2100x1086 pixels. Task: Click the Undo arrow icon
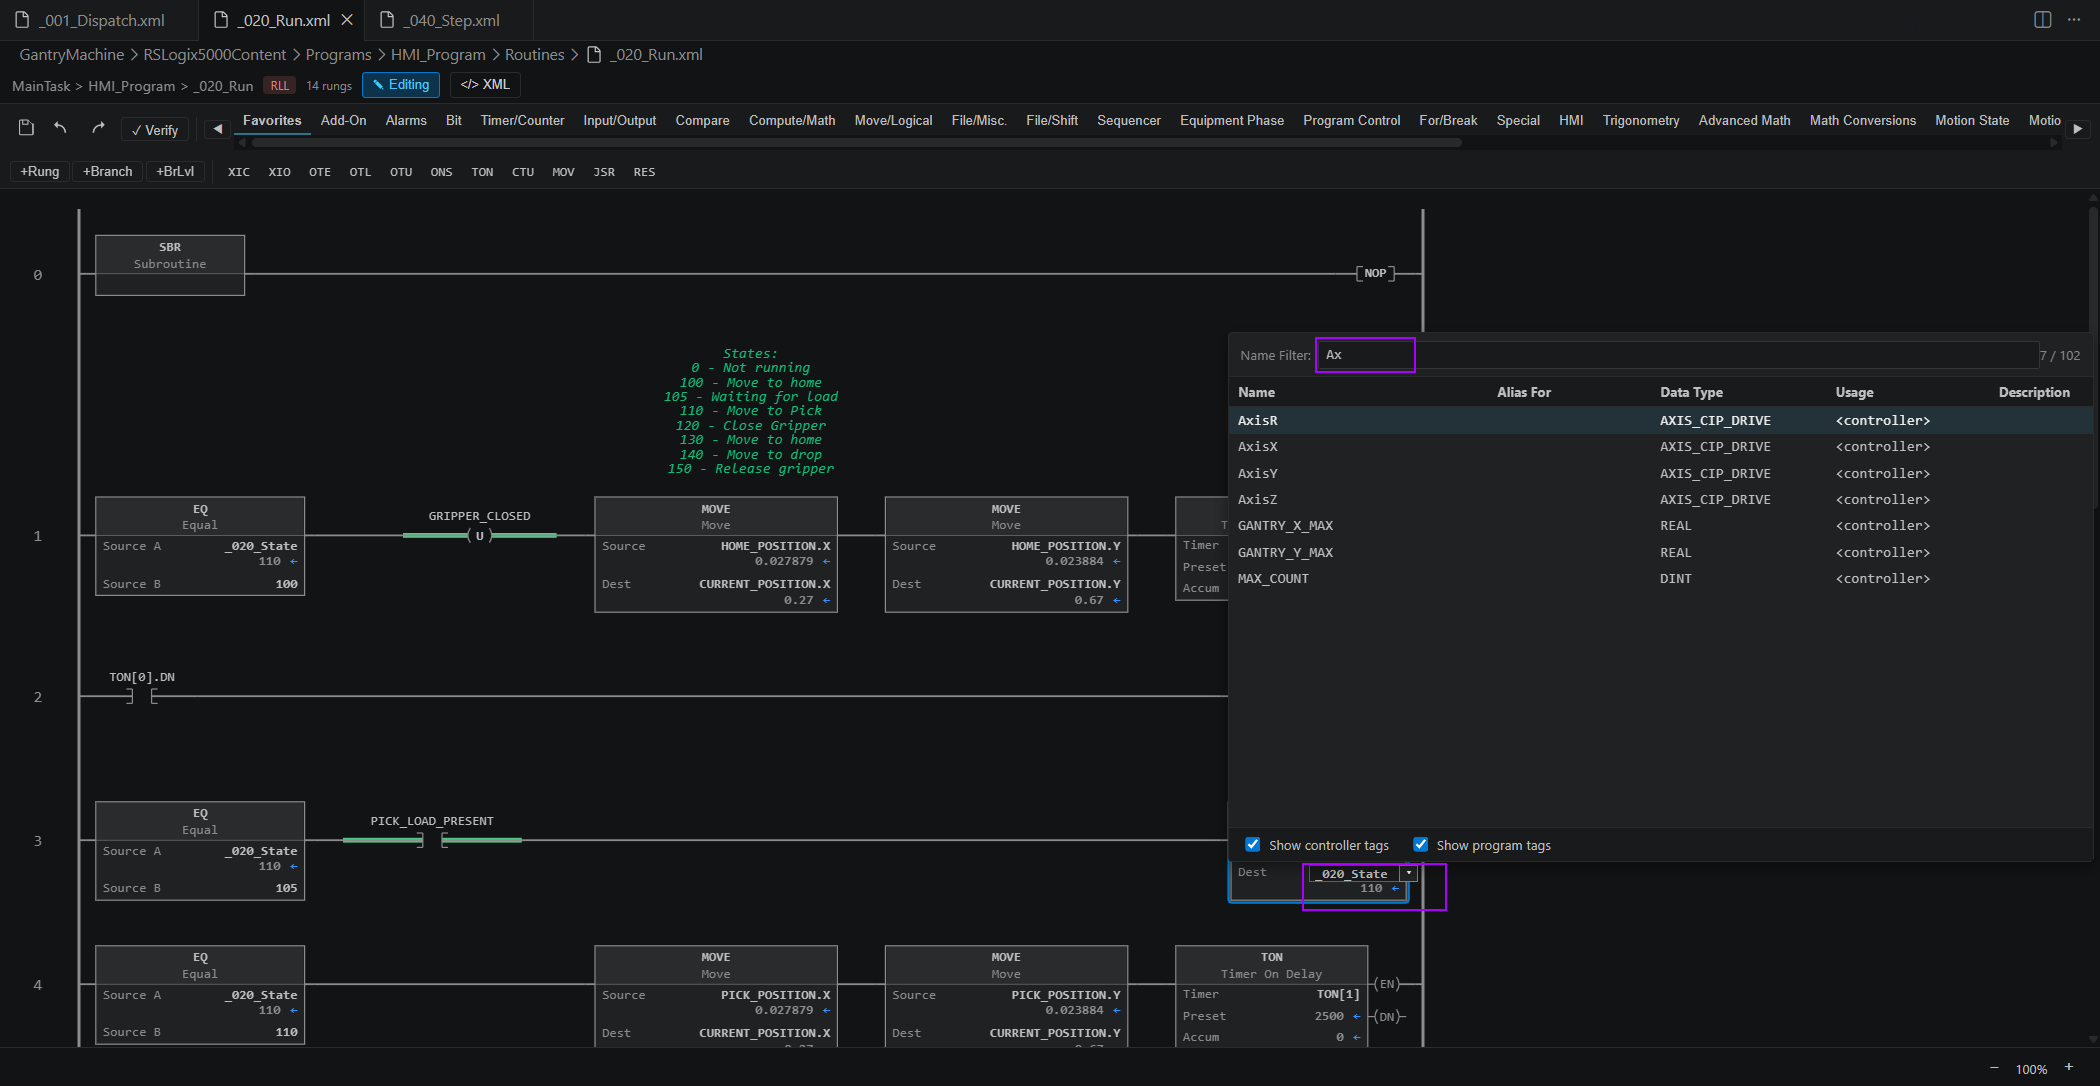61,128
